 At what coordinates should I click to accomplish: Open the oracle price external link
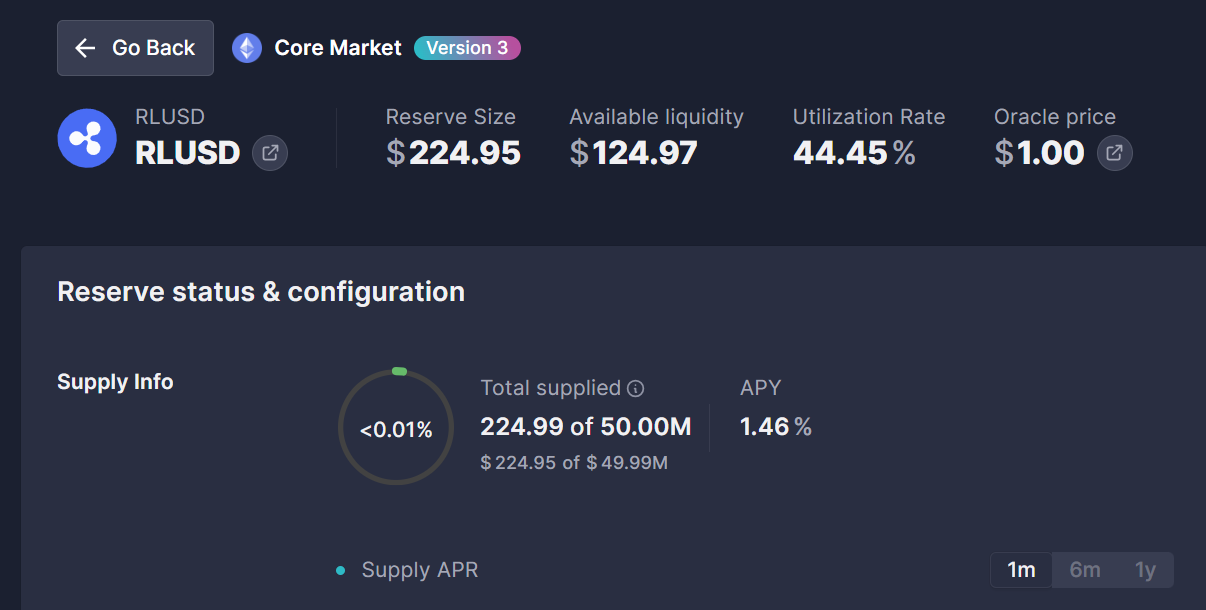point(1115,153)
